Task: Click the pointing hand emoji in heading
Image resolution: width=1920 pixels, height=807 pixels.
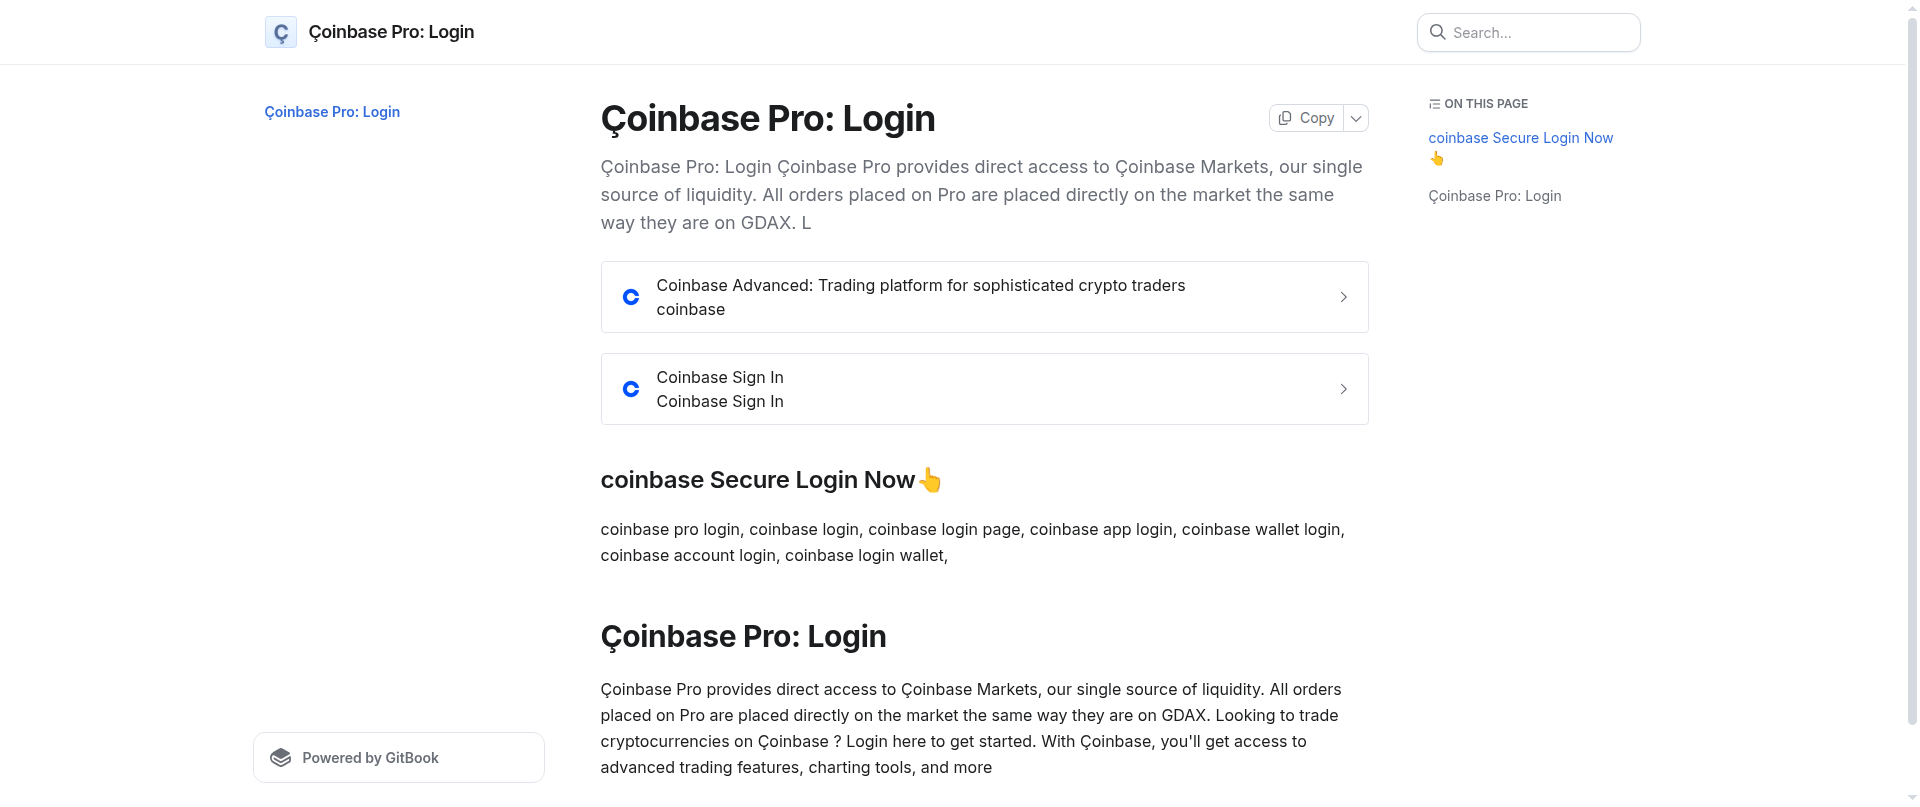Action: pyautogui.click(x=930, y=481)
